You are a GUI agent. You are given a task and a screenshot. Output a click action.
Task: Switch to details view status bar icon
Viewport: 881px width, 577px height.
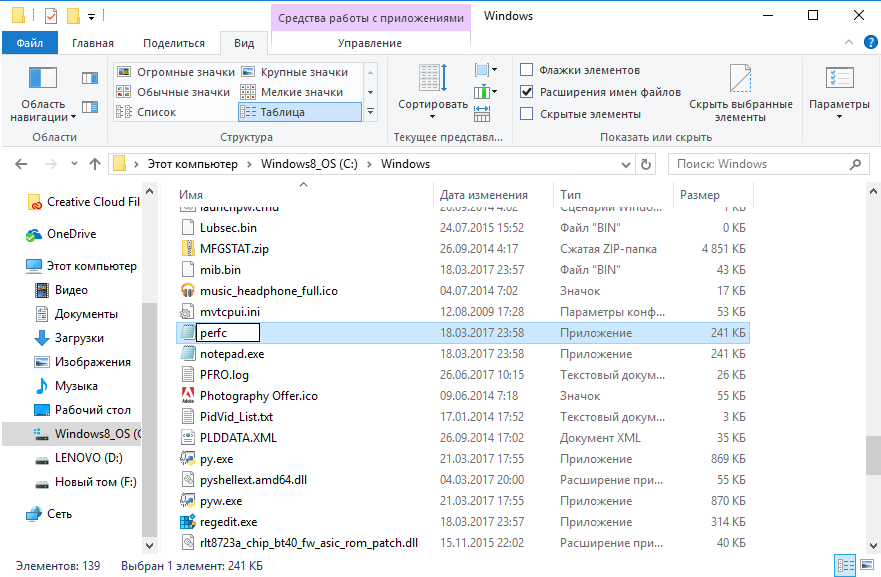[845, 566]
